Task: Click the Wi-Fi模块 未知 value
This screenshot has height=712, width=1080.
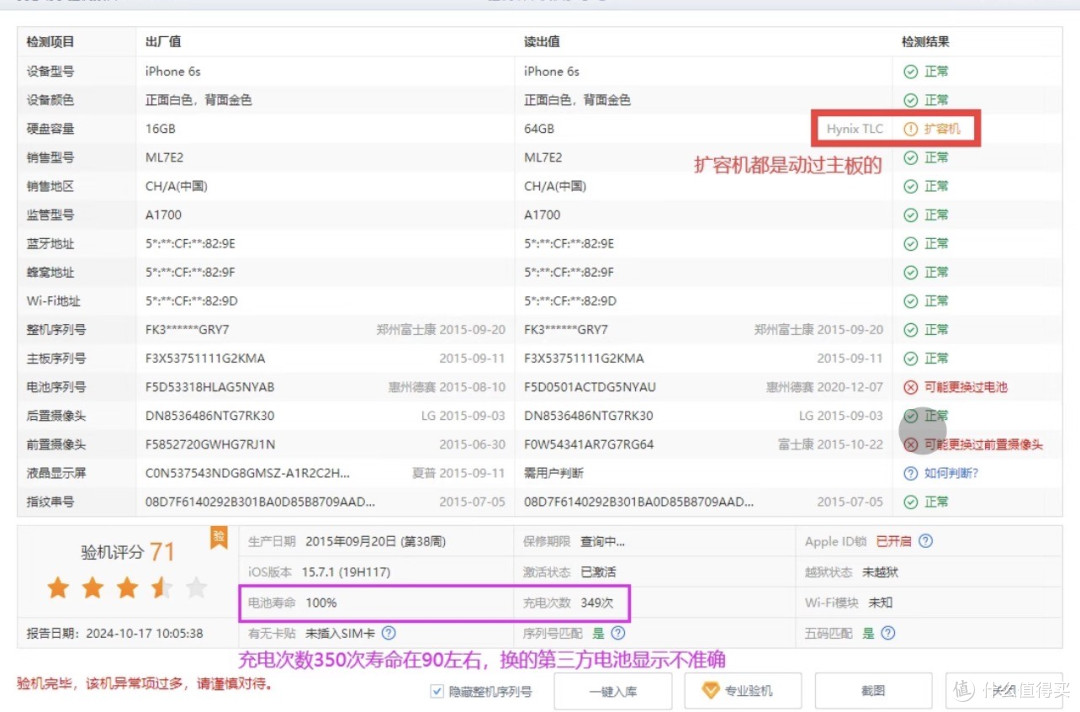Action: point(880,603)
